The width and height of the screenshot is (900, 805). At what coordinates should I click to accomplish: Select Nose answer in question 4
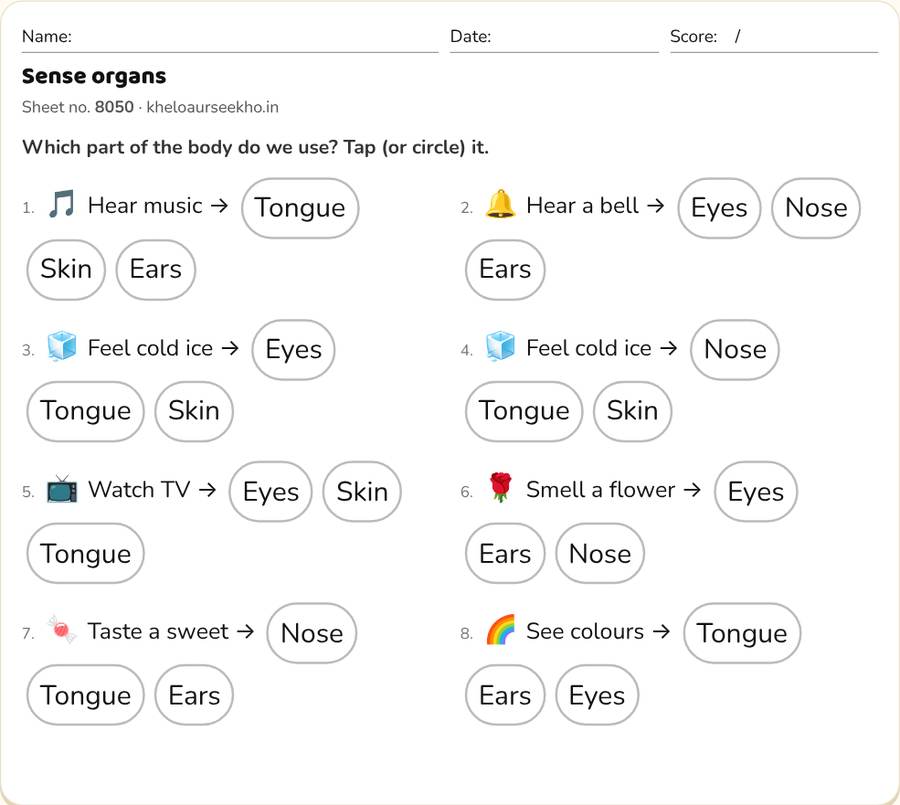pos(735,350)
